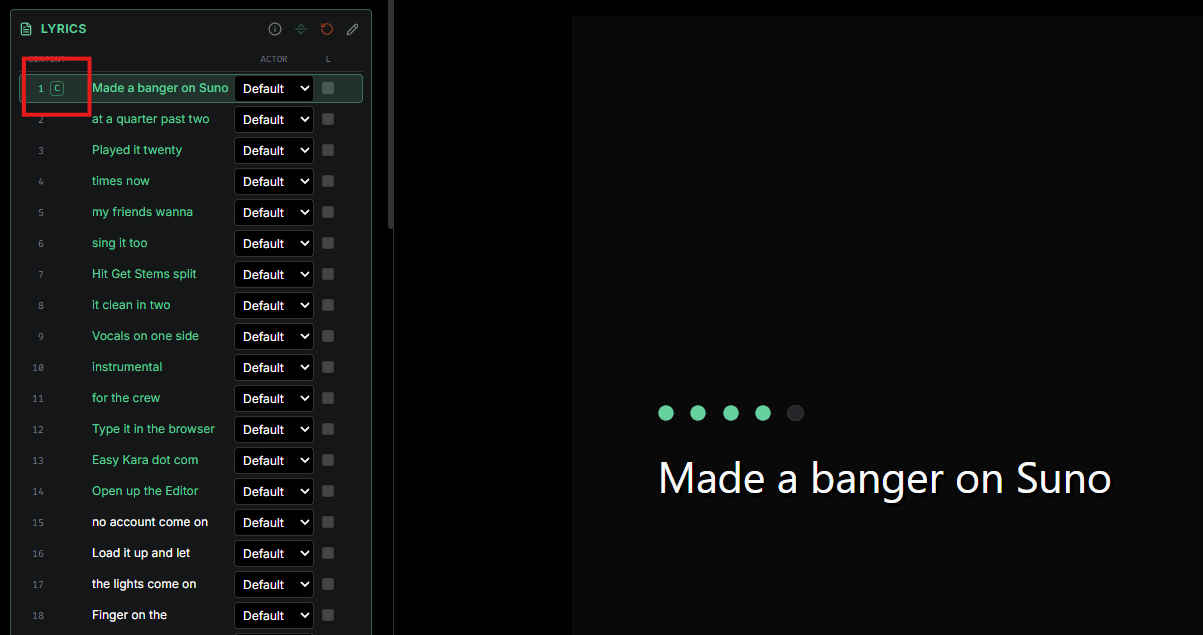Check the L box for "Made a banger on Suno"
This screenshot has height=635, width=1203.
tap(328, 88)
